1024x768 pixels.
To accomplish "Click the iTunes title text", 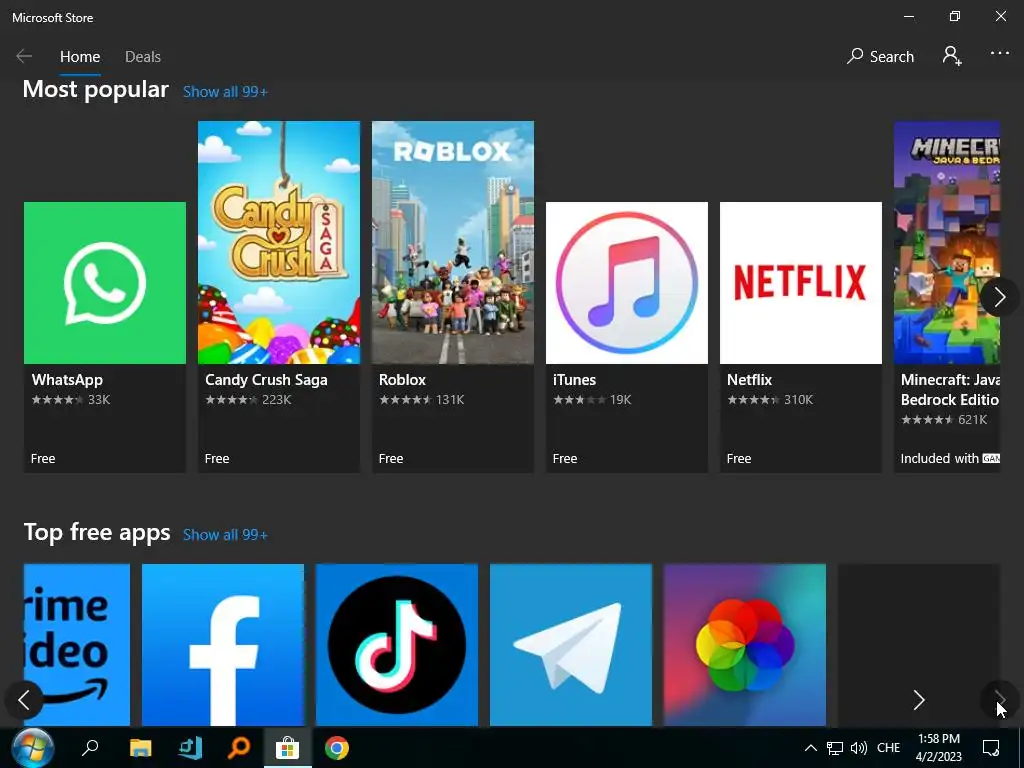I will (575, 379).
